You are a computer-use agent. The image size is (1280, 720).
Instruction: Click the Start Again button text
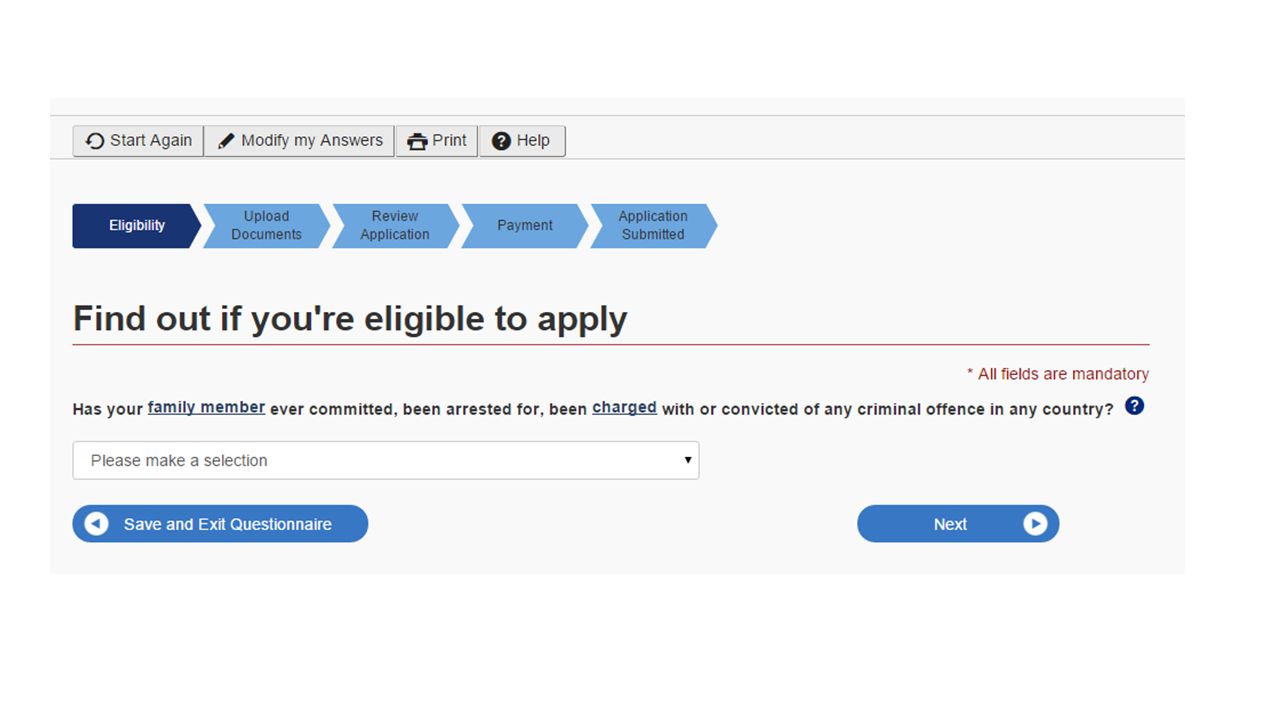(151, 140)
